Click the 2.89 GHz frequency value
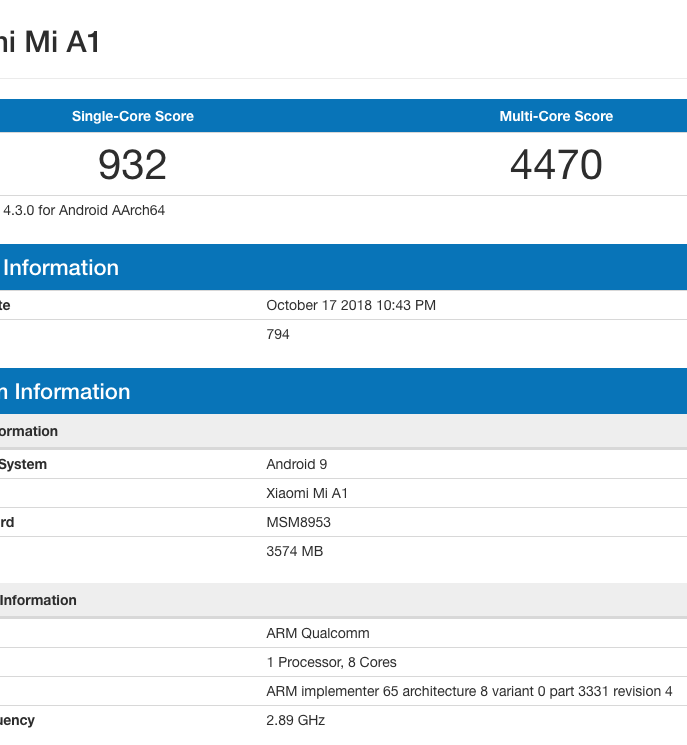 pos(295,720)
